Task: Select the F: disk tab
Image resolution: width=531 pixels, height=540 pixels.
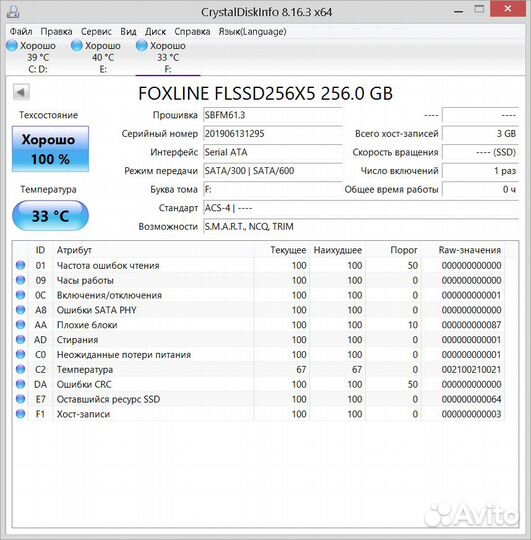Action: [x=168, y=57]
